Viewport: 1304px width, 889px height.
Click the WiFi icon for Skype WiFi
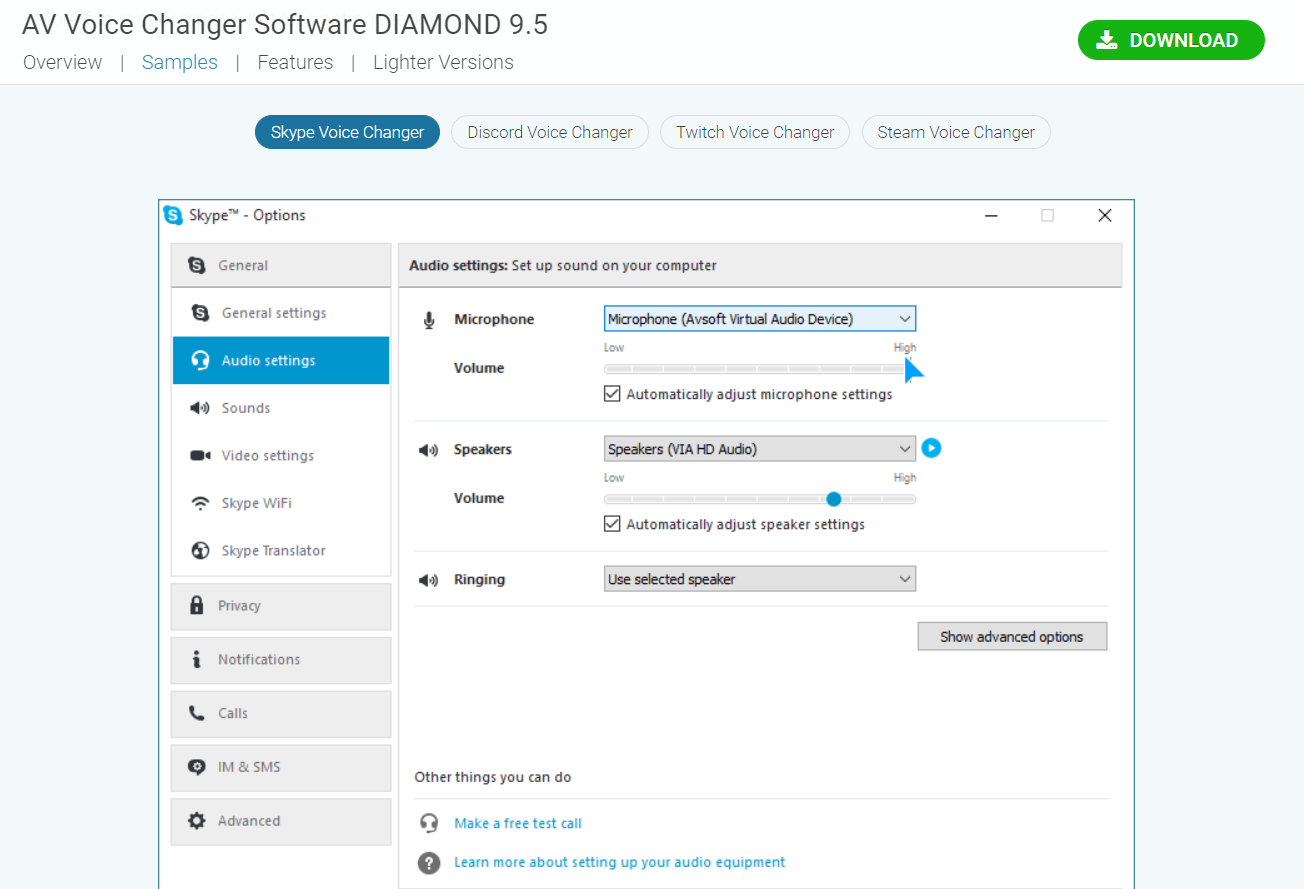click(x=200, y=503)
